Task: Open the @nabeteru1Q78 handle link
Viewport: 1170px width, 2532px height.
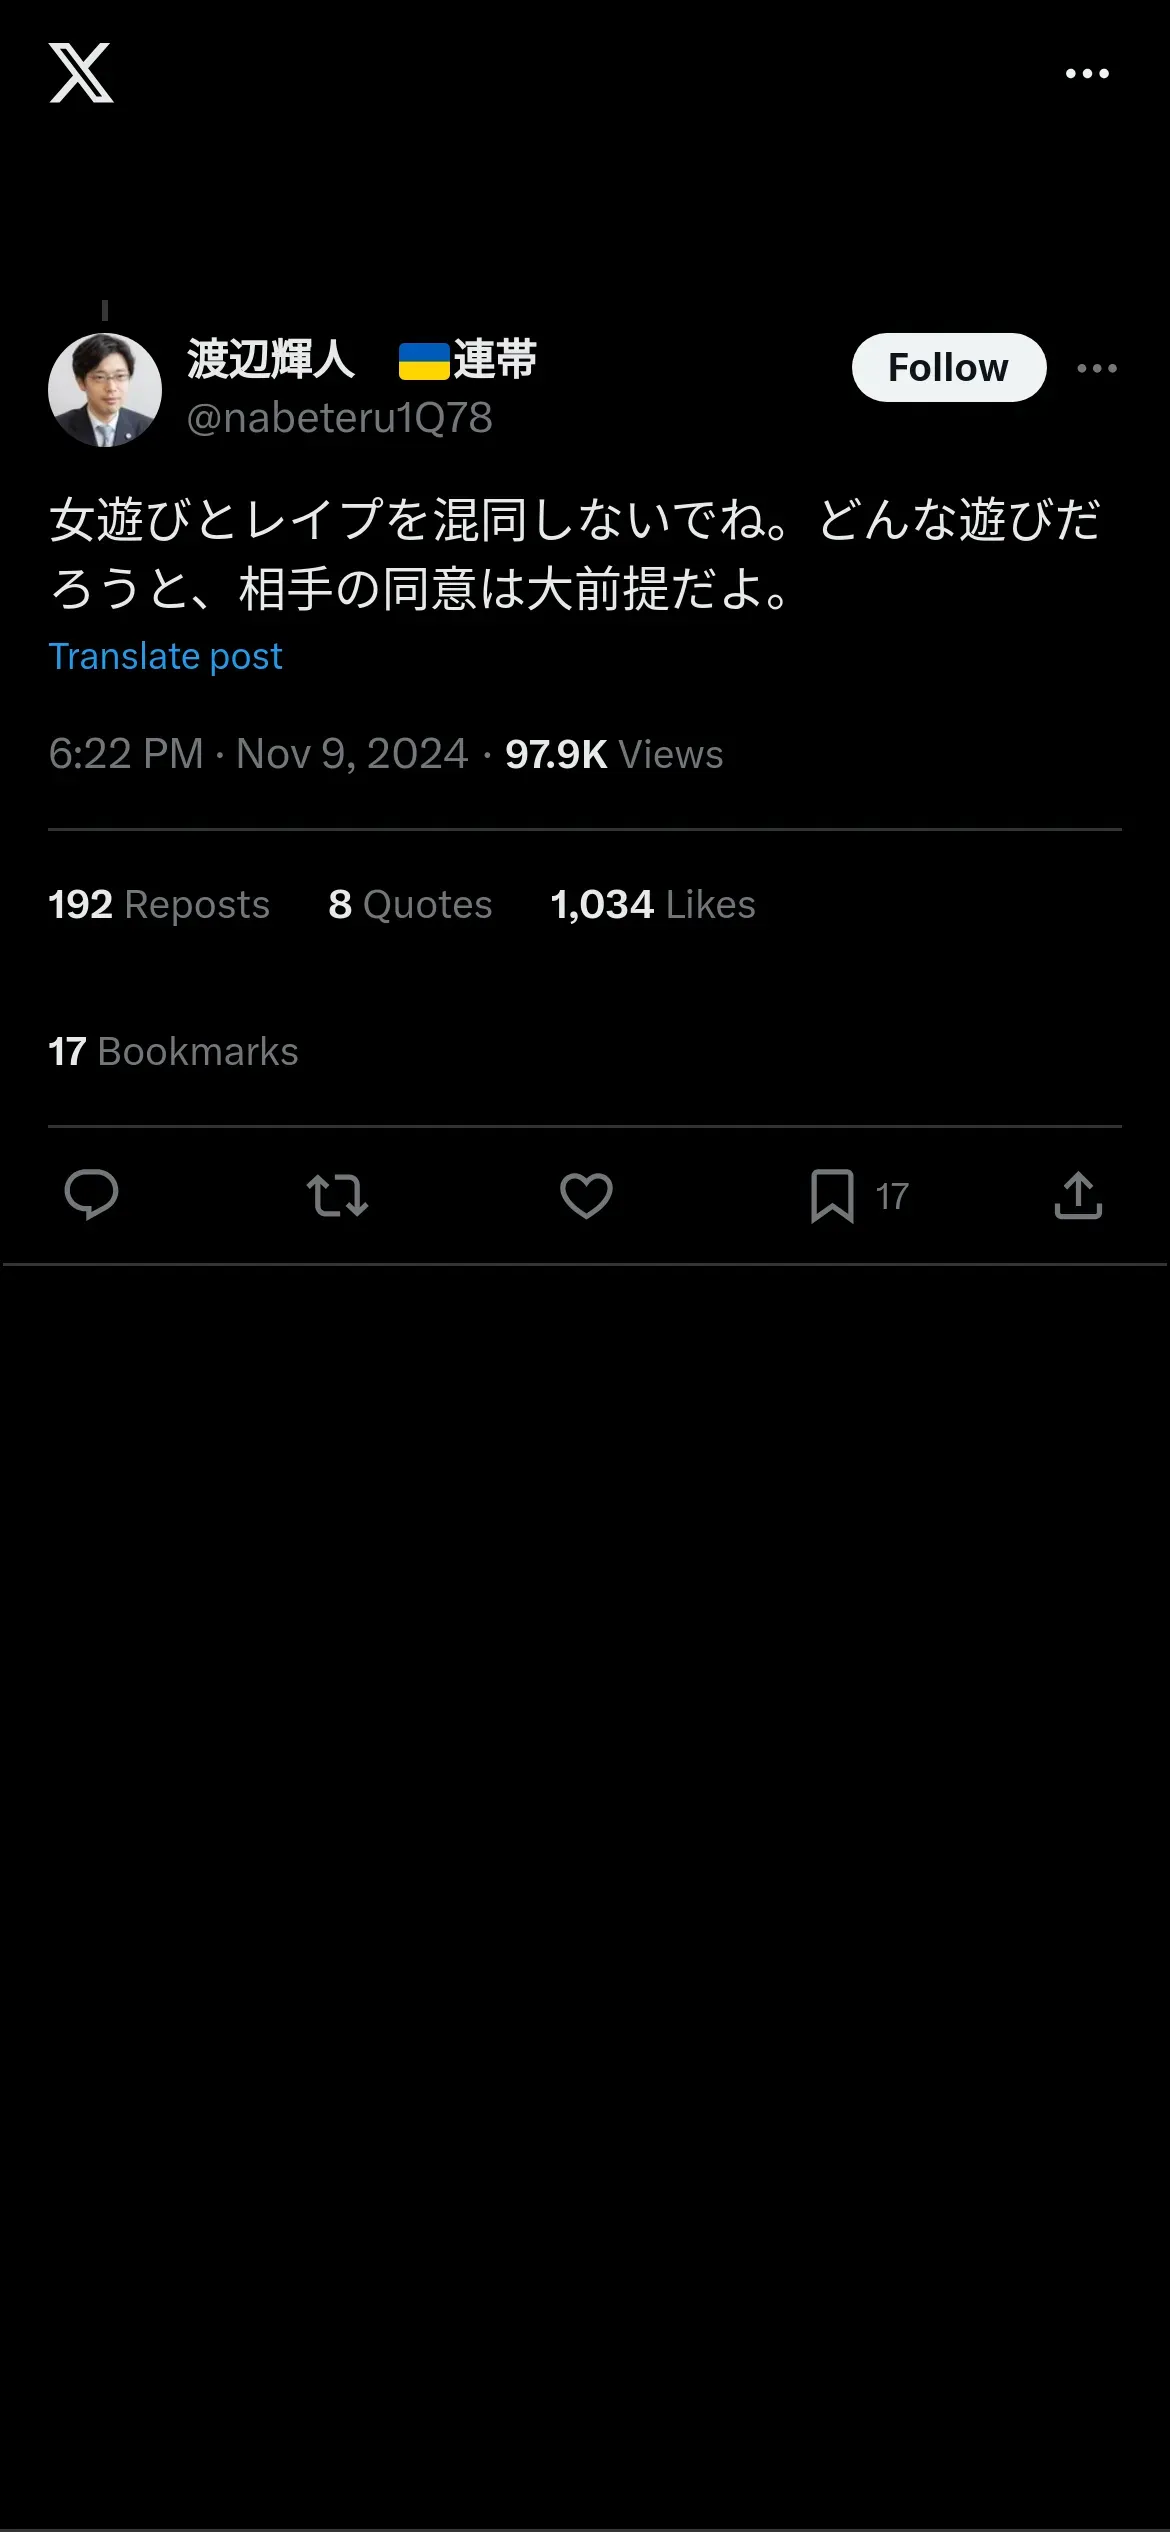Action: pyautogui.click(x=340, y=418)
